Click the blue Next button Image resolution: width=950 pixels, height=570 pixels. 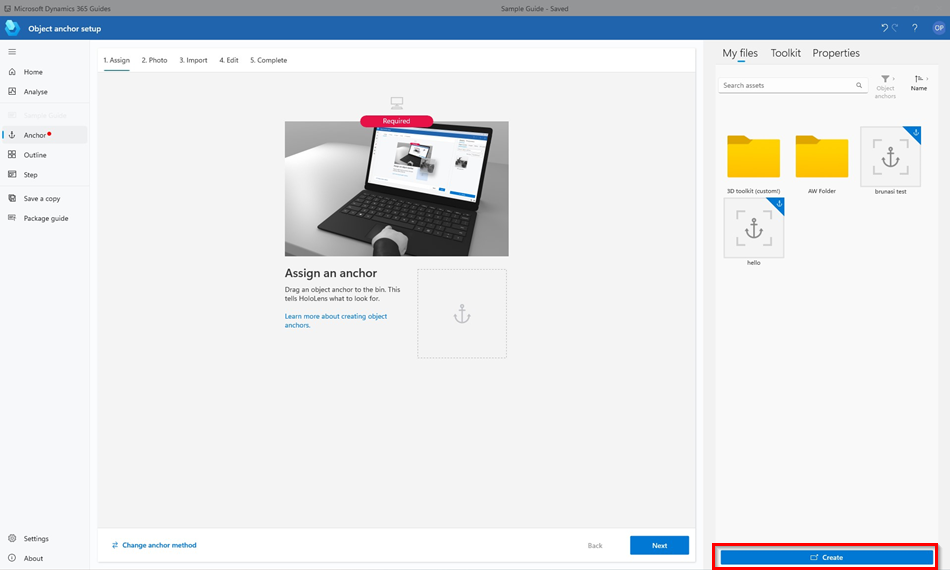pyautogui.click(x=659, y=545)
